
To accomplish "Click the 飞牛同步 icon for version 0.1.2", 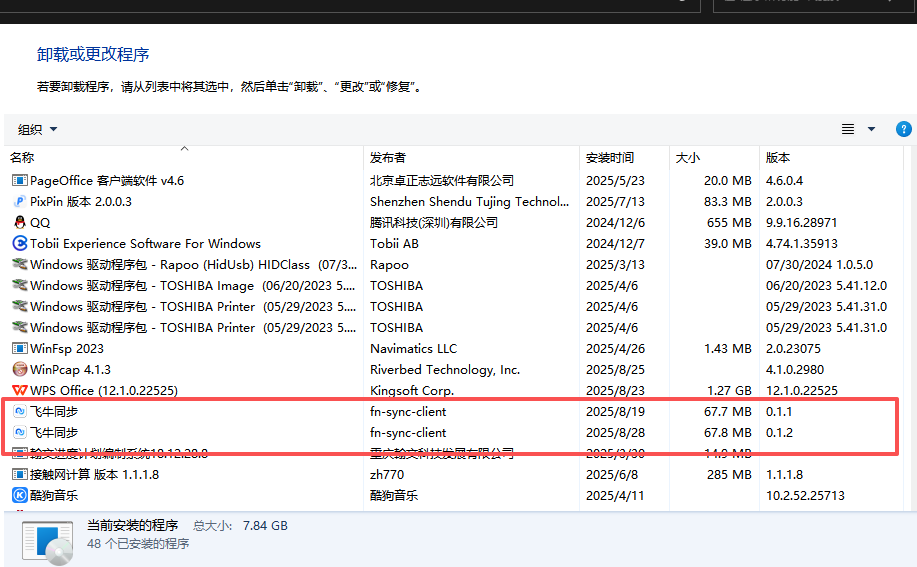I will click(20, 433).
